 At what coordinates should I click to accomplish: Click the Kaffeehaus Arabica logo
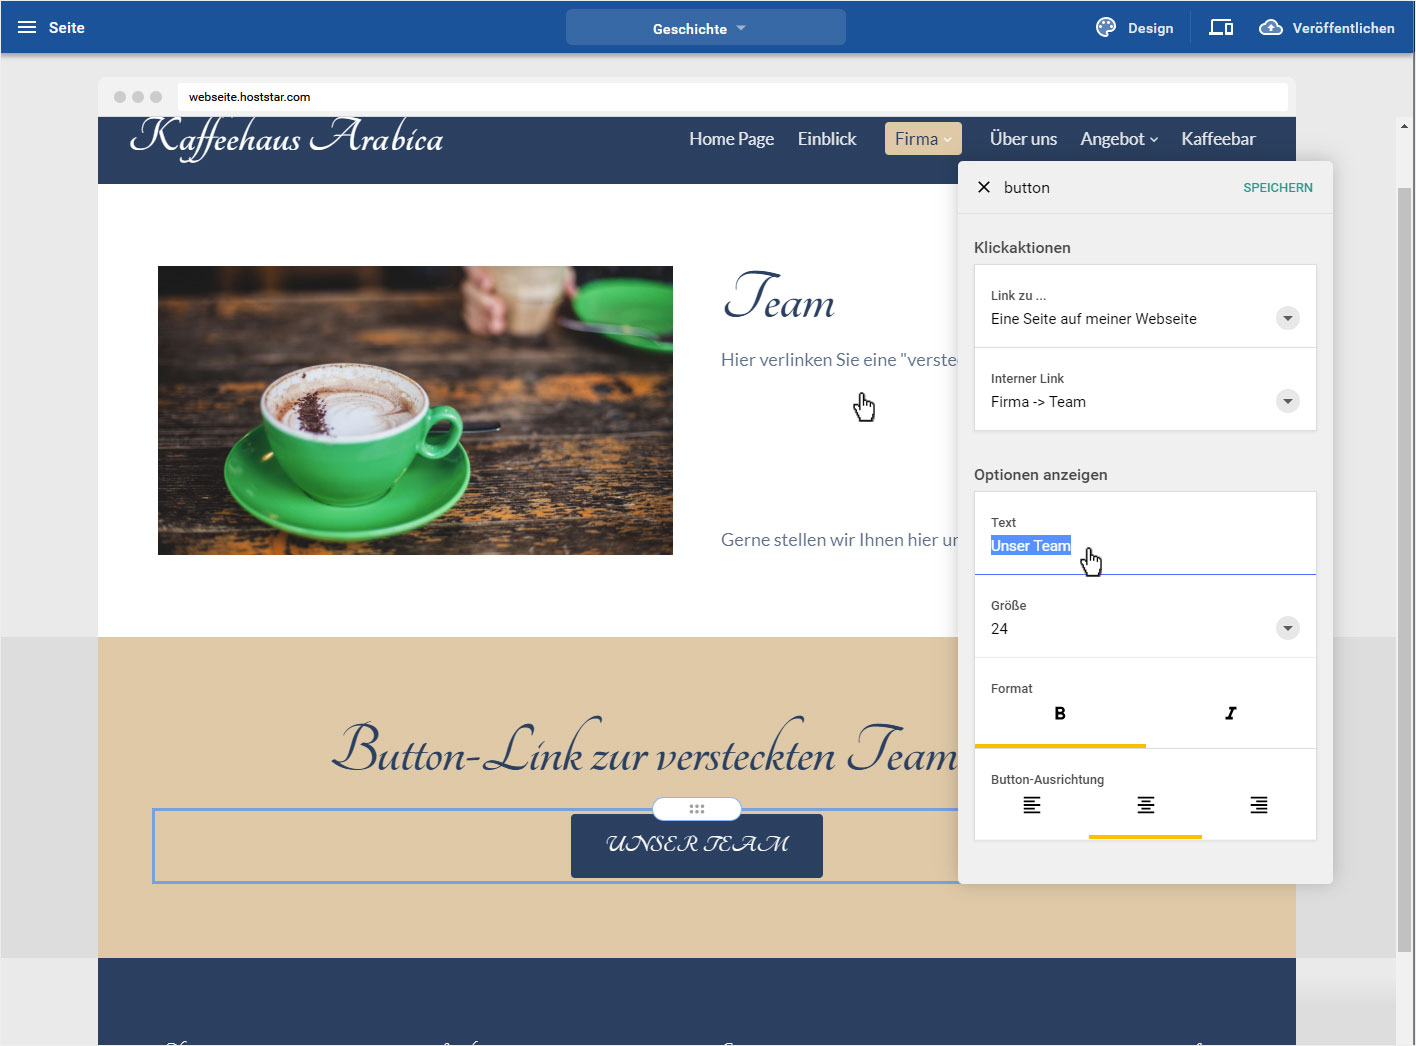(286, 138)
